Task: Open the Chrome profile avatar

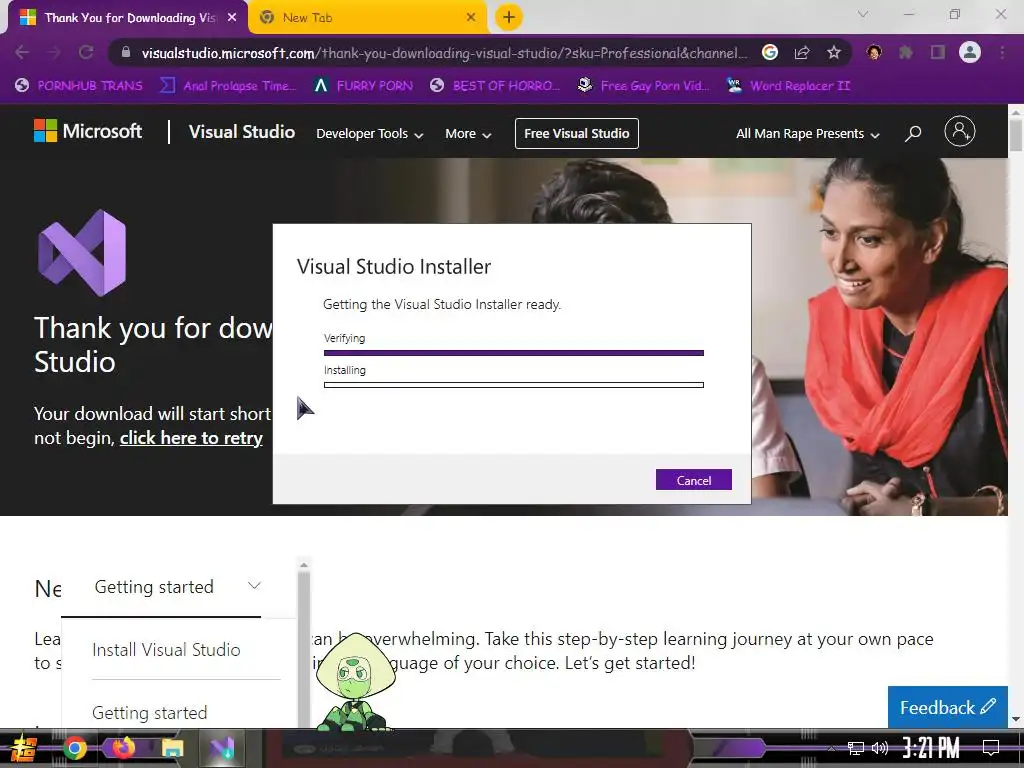Action: pos(970,52)
